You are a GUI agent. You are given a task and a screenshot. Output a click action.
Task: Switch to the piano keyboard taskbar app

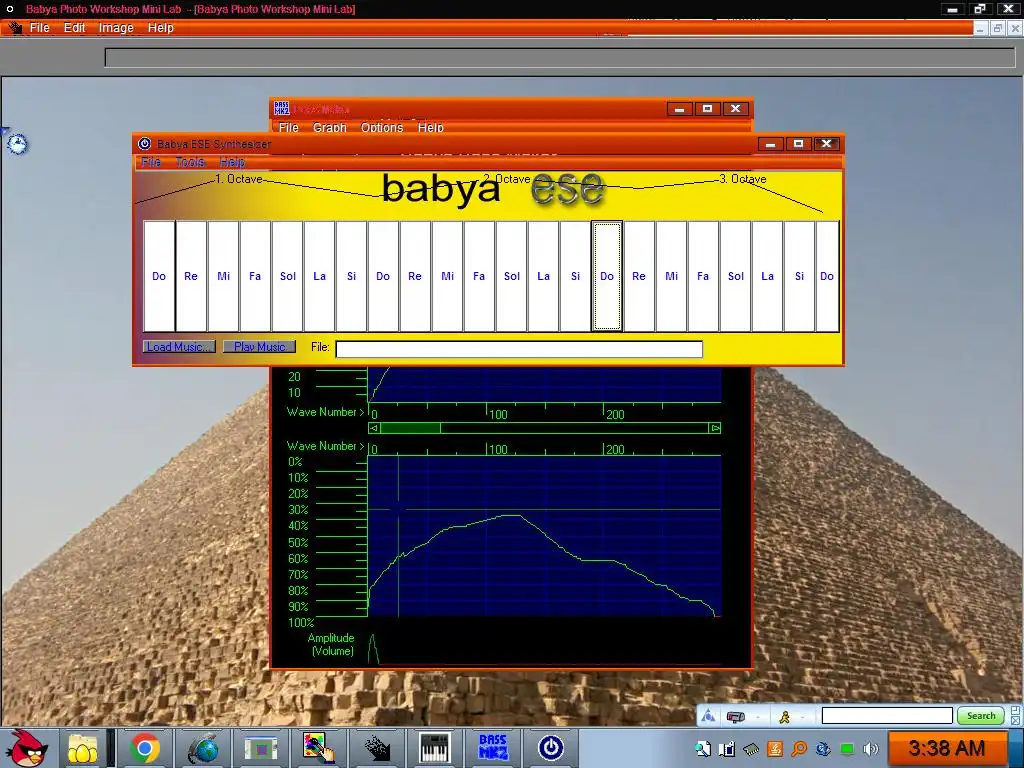pos(435,748)
